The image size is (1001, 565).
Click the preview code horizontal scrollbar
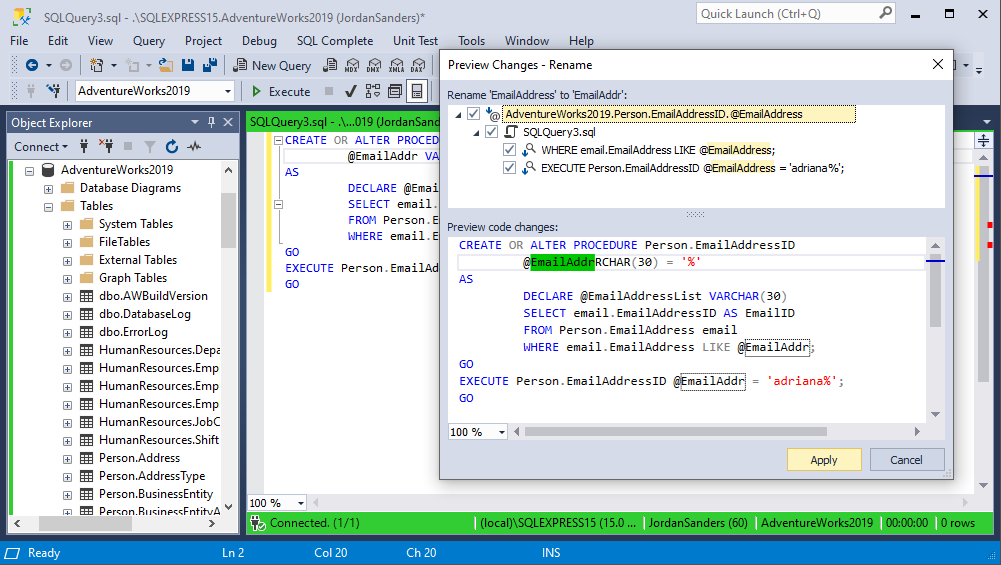click(x=675, y=432)
